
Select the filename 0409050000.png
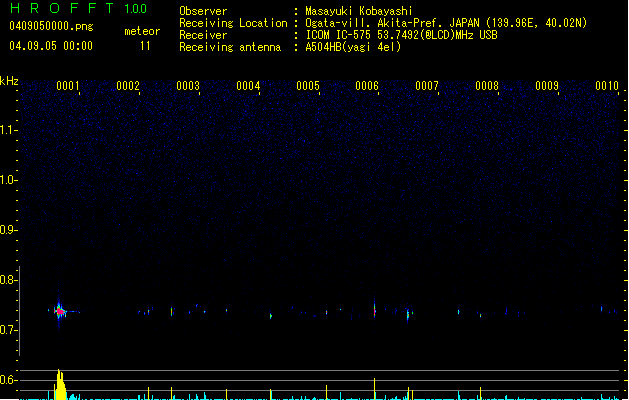click(51, 26)
